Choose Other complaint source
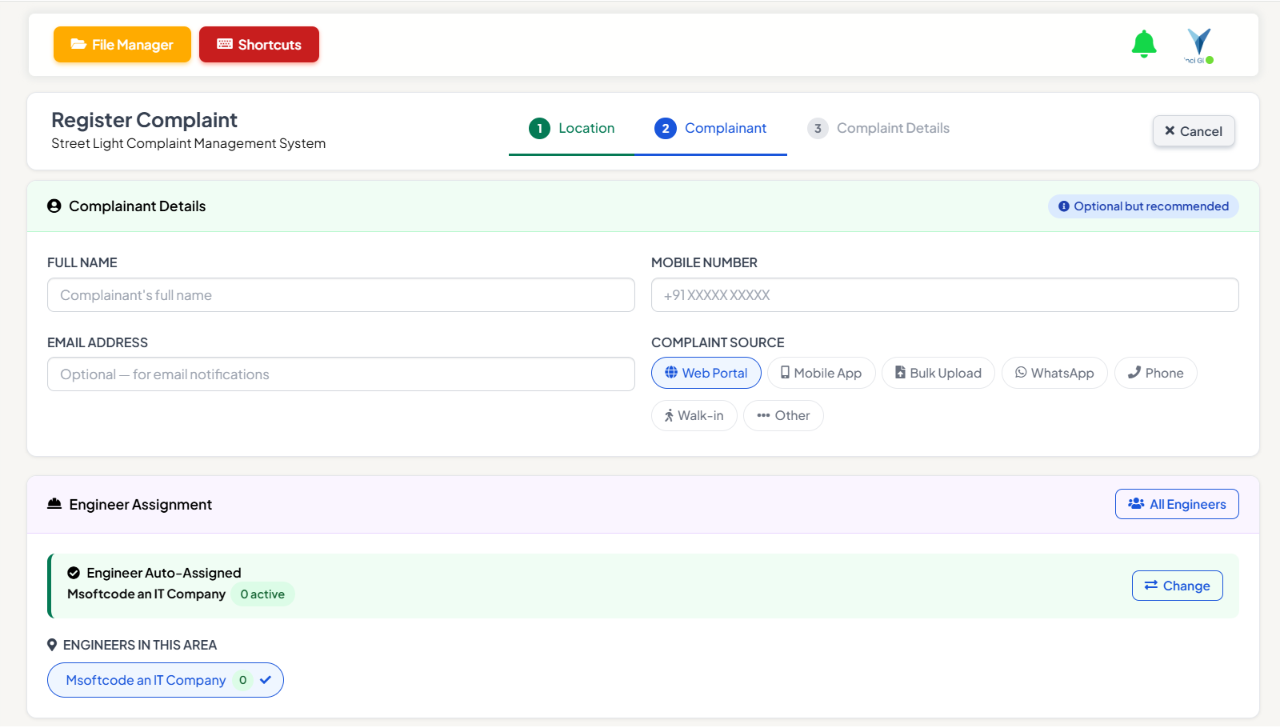This screenshot has height=727, width=1280. (783, 416)
